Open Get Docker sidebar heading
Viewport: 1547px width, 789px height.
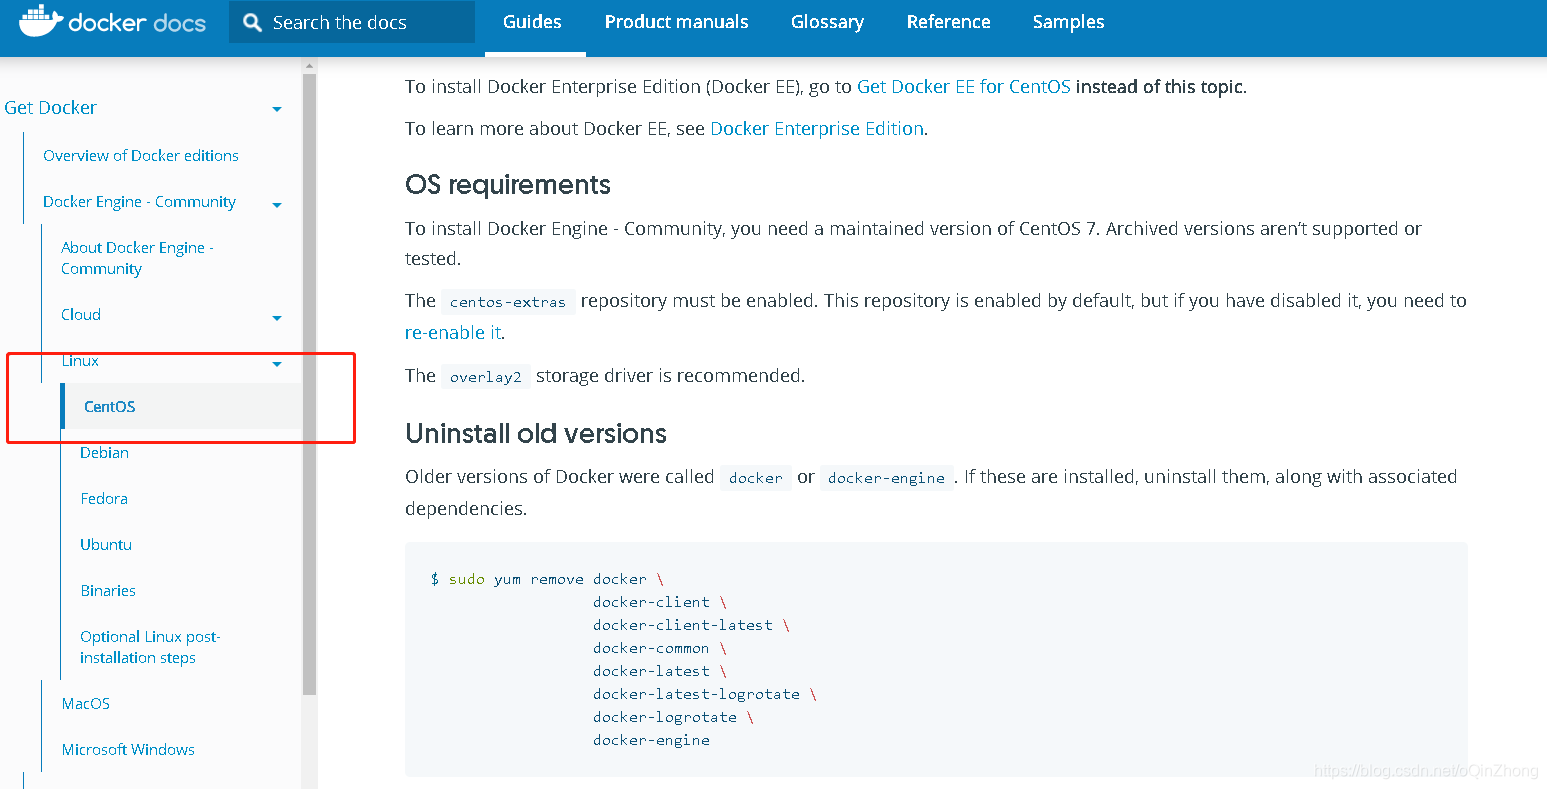coord(51,107)
